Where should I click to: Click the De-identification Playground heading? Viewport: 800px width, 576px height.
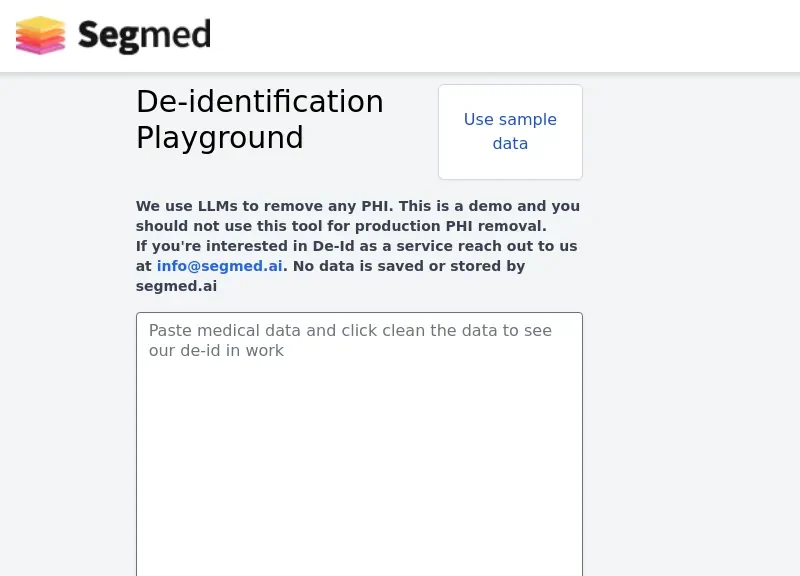coord(260,119)
